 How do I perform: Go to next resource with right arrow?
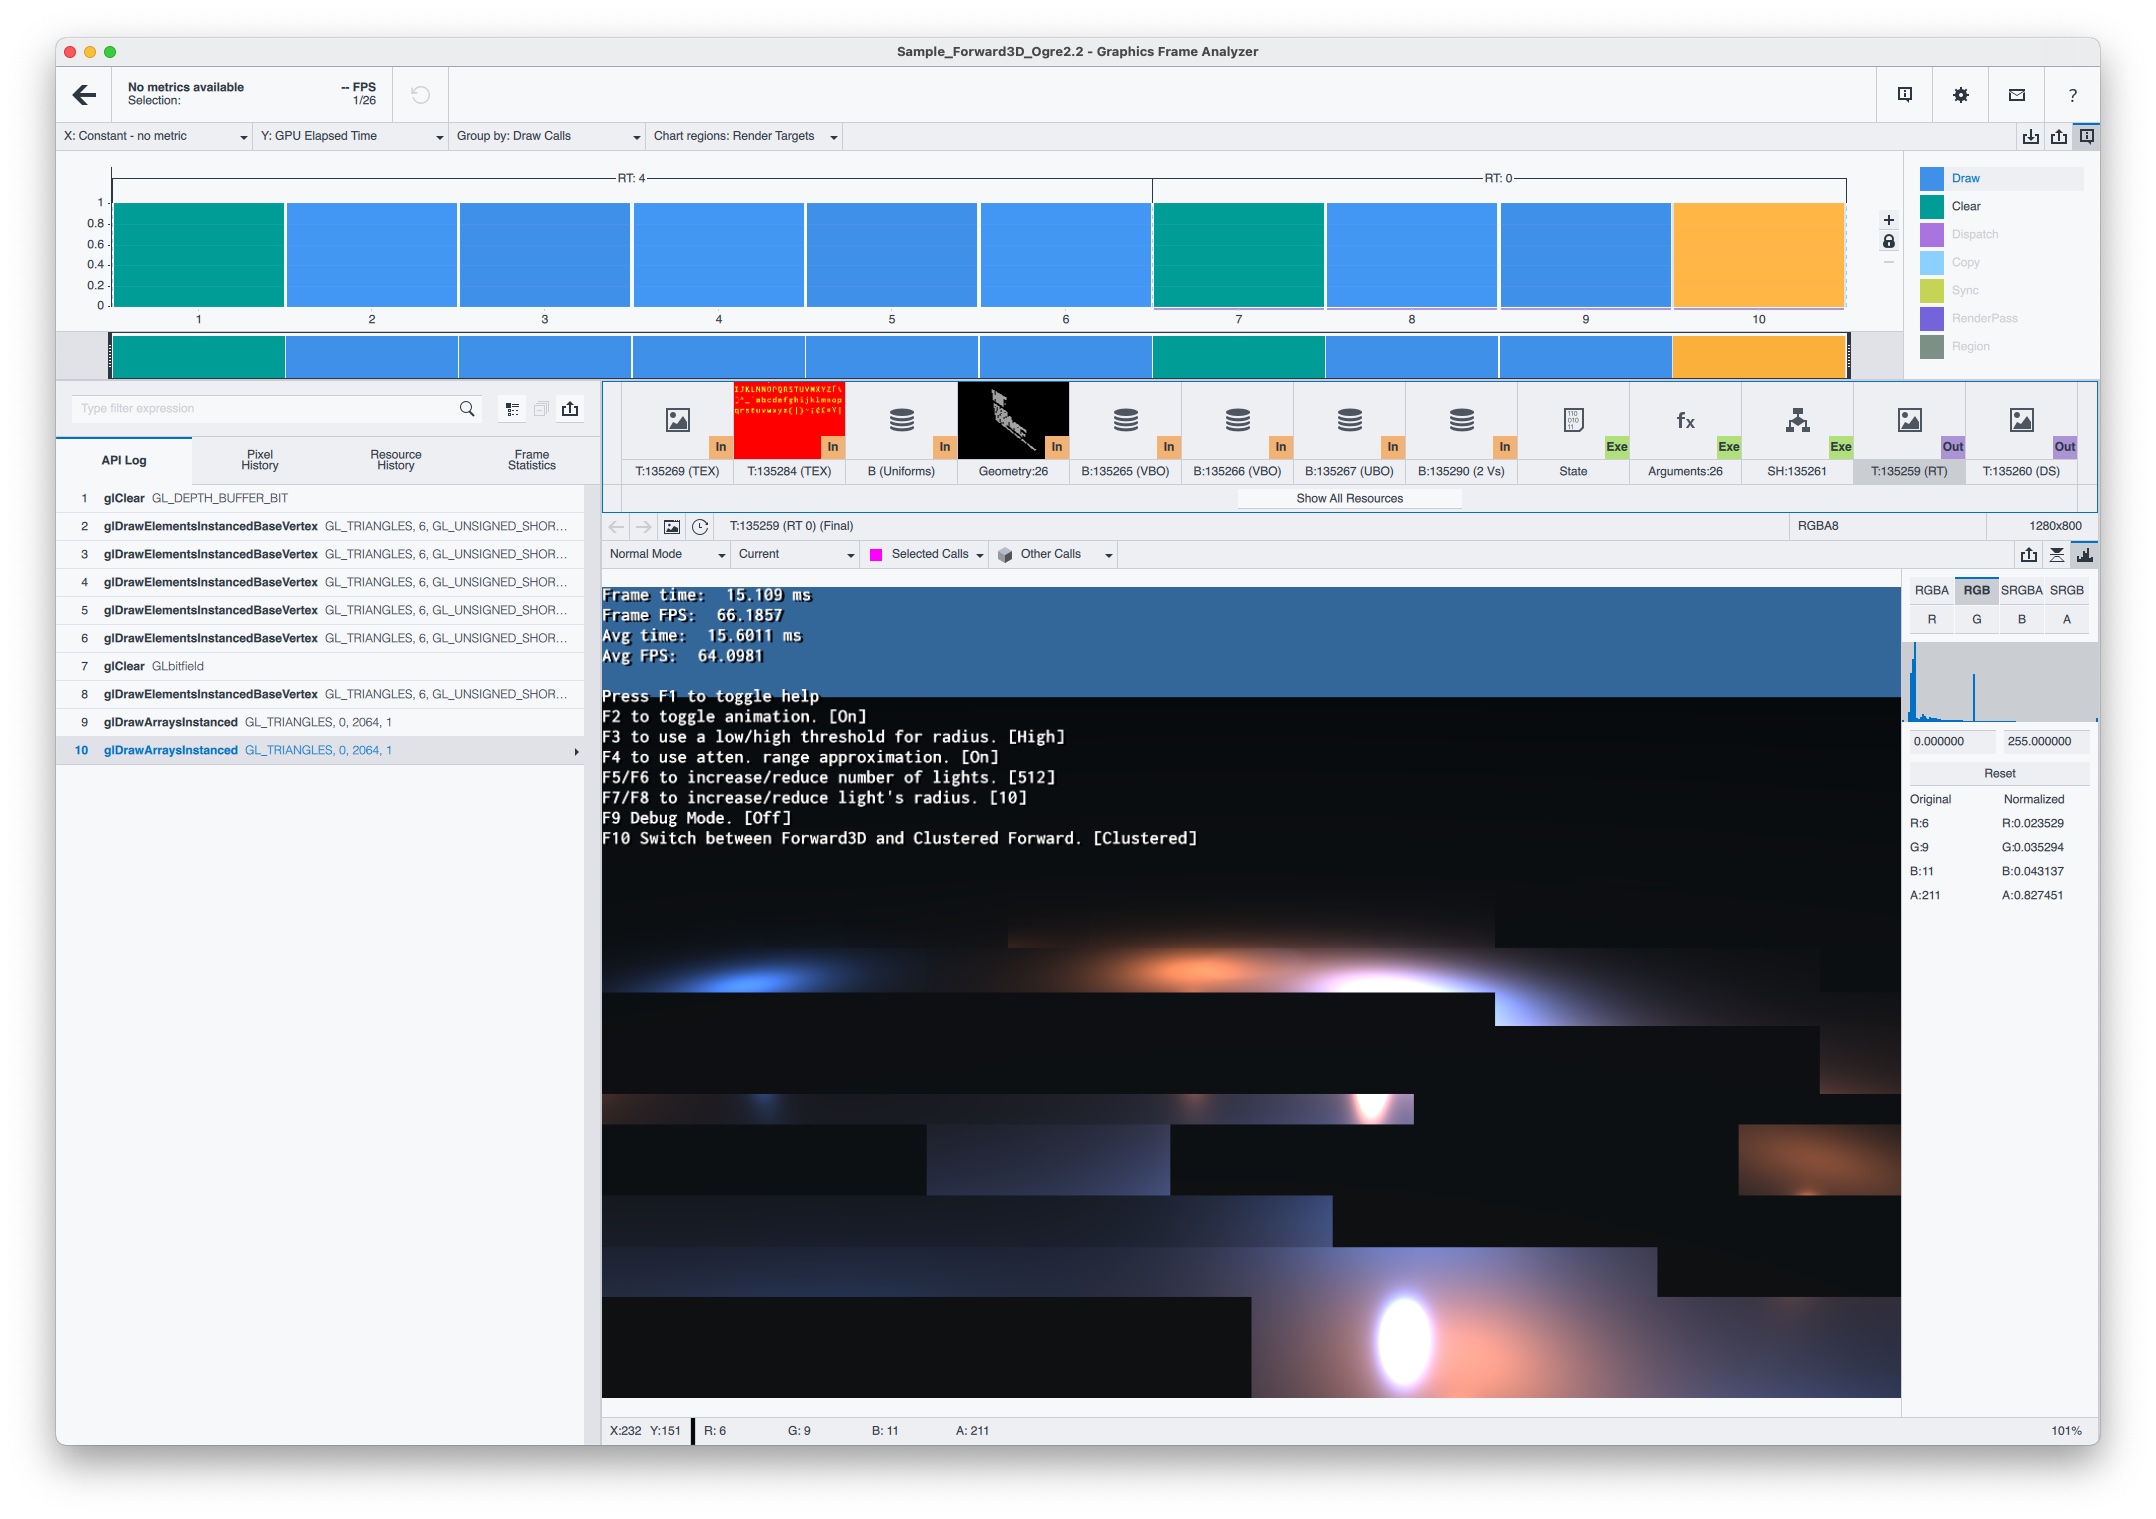(x=644, y=527)
